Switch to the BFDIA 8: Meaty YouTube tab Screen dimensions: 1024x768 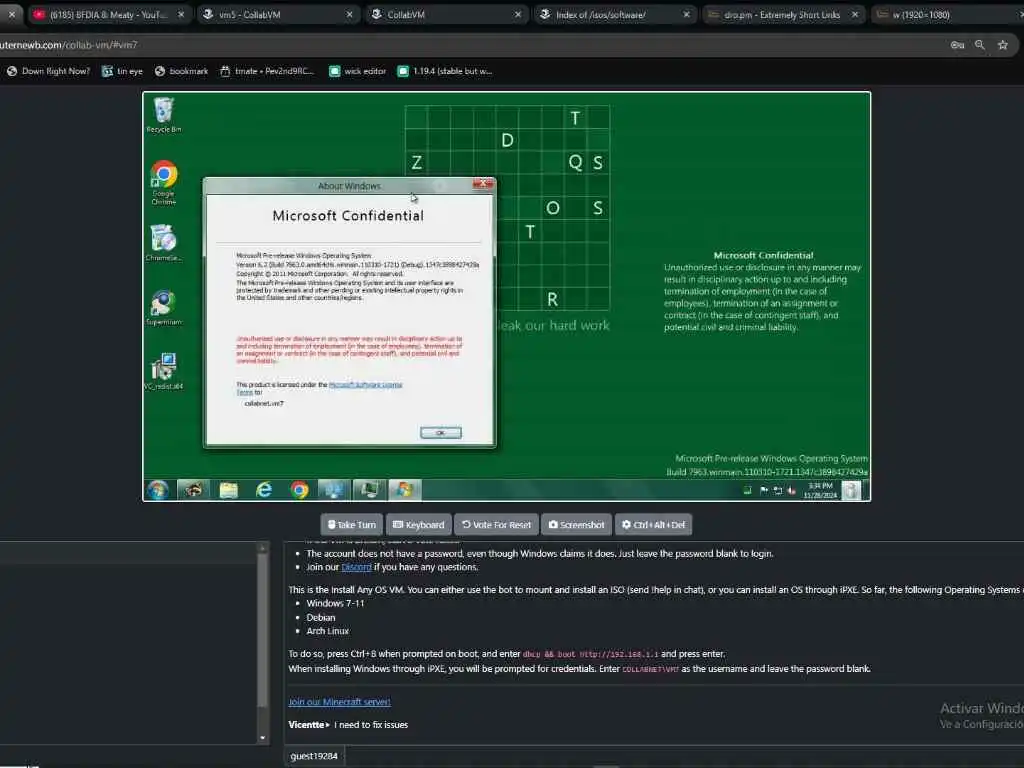pos(108,14)
